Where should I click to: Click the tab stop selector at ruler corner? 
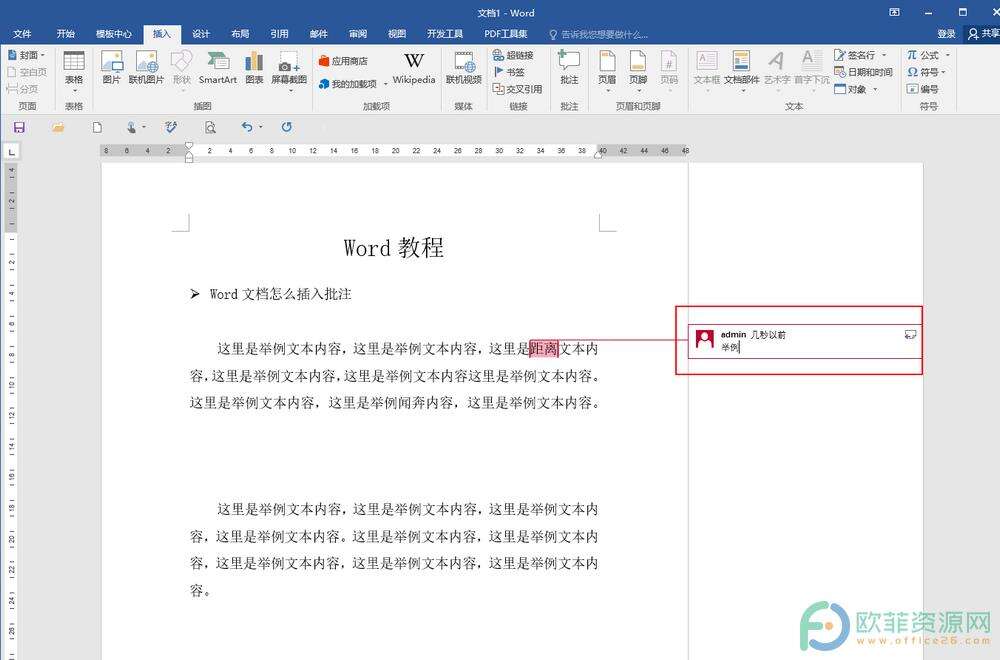tap(11, 151)
